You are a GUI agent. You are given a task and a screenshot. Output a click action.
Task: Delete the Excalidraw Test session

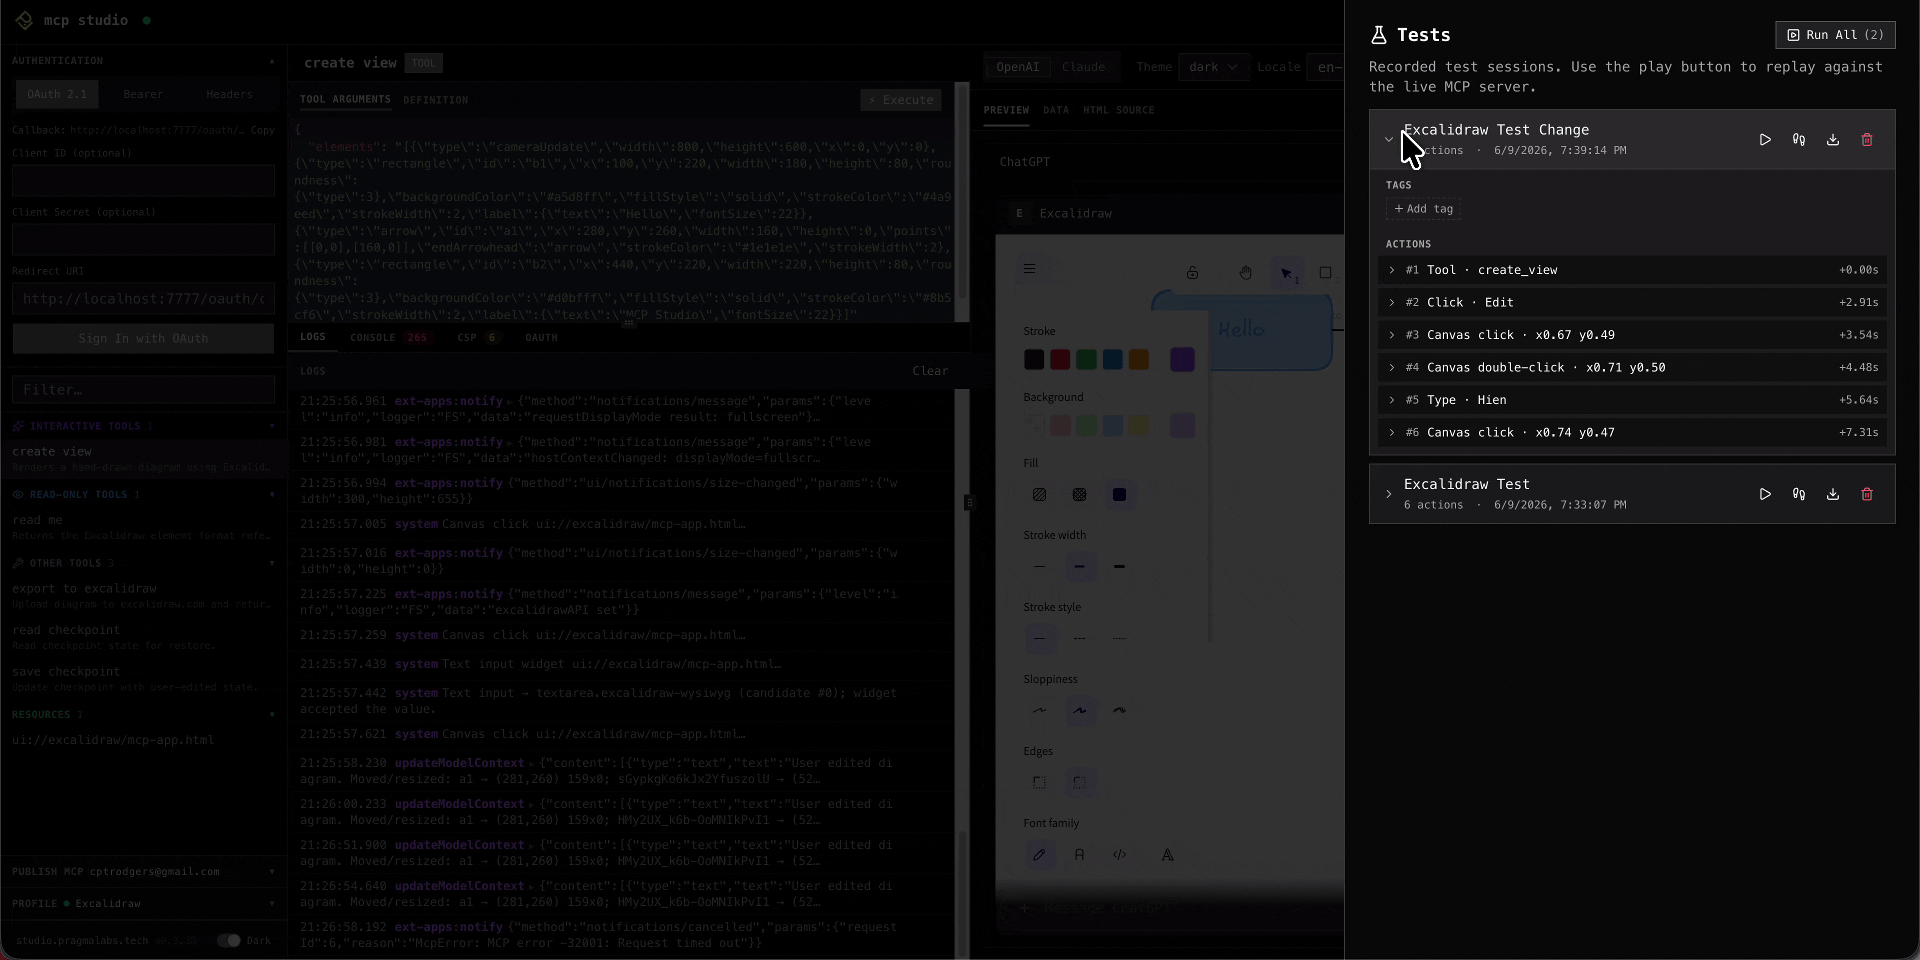[1867, 494]
